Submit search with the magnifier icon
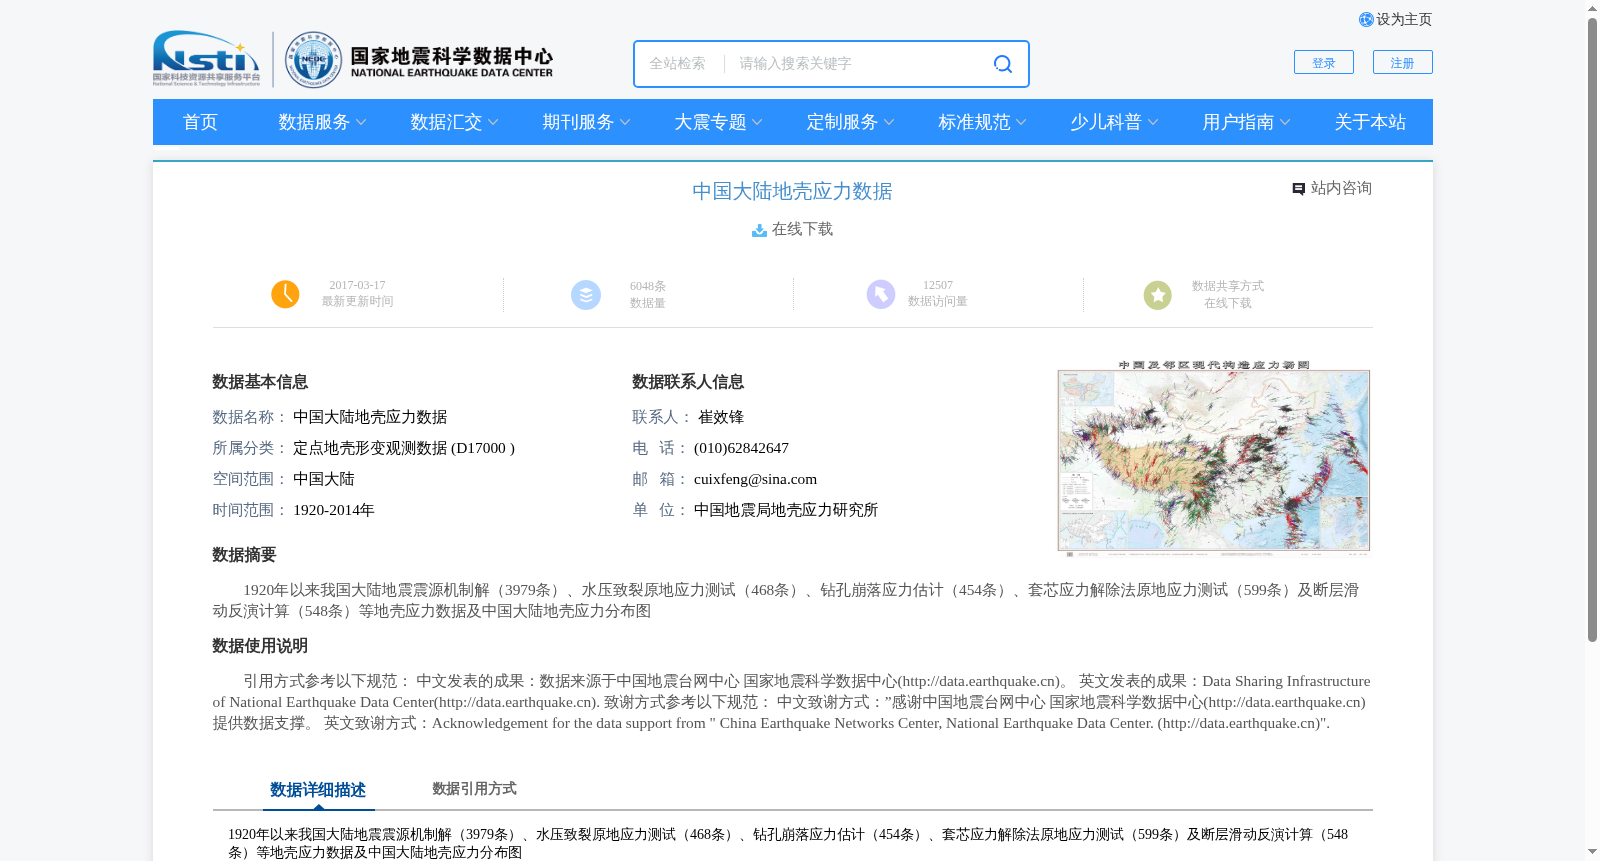 (x=1002, y=64)
